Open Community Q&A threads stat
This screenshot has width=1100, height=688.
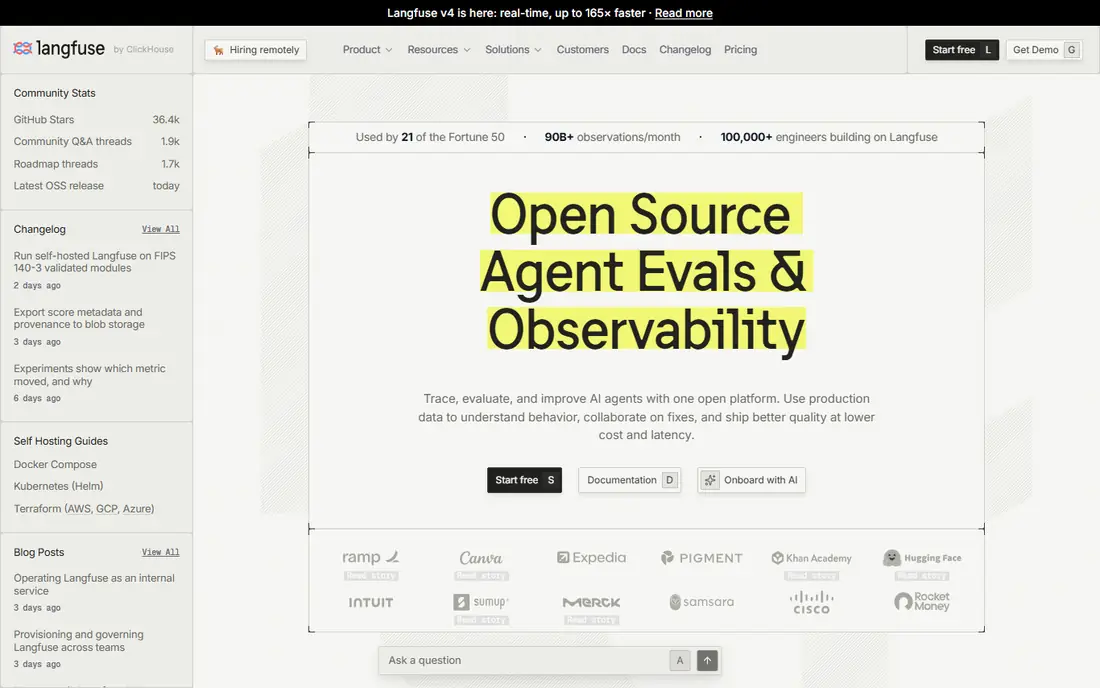(x=96, y=142)
